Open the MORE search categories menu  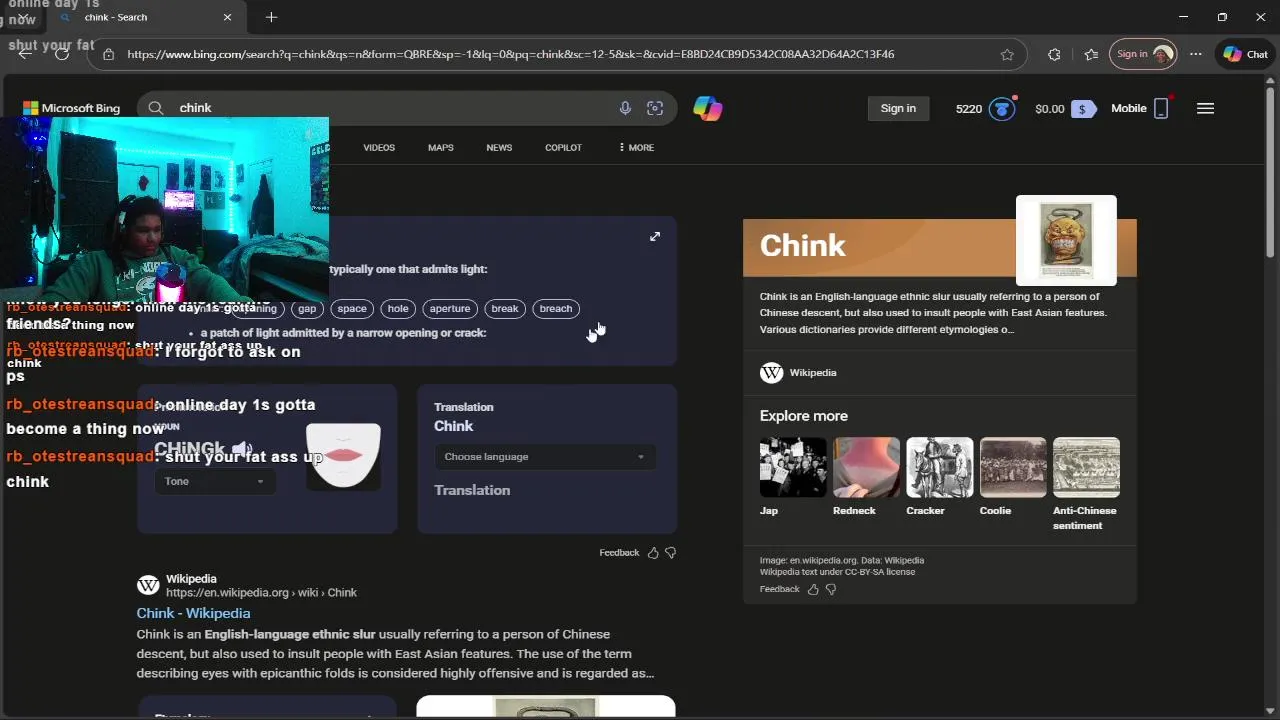coord(636,148)
